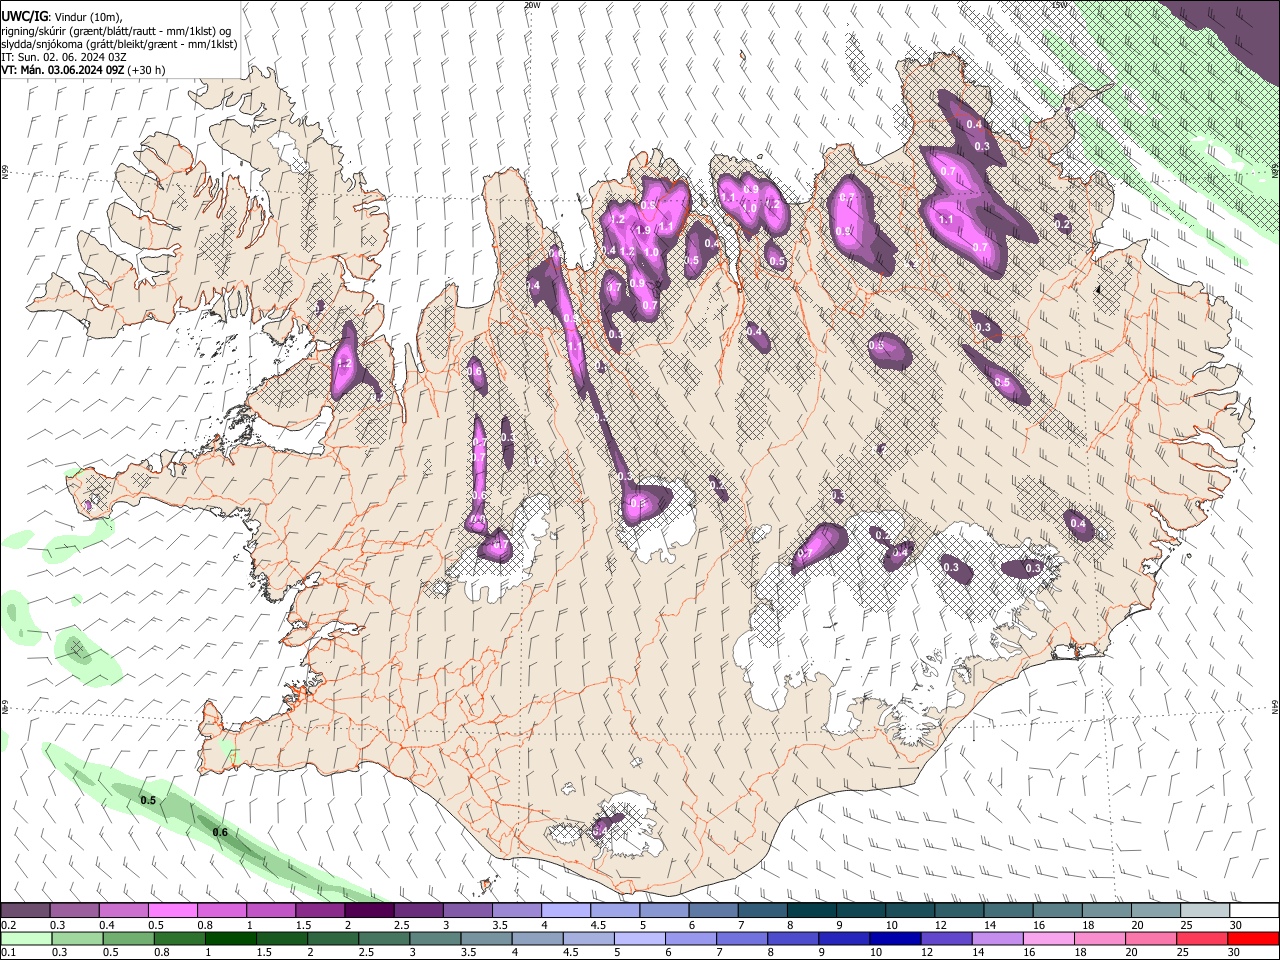Select the darkest purple snow swatch starting at 2
This screenshot has width=1280, height=960.
[x=368, y=911]
